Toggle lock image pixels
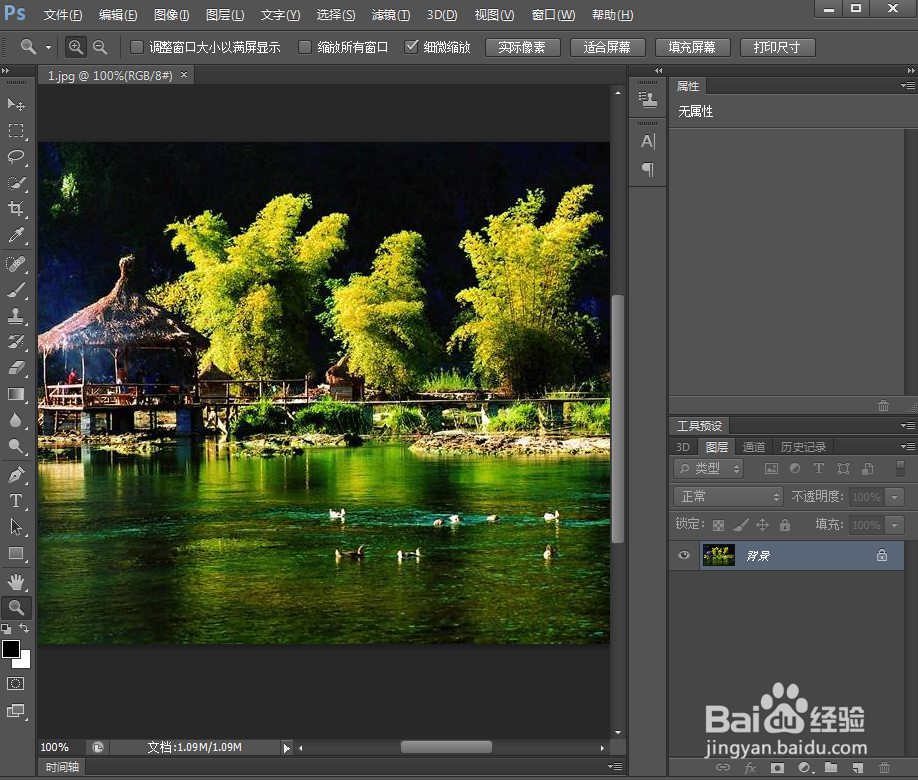The height and width of the screenshot is (780, 918). pos(741,525)
